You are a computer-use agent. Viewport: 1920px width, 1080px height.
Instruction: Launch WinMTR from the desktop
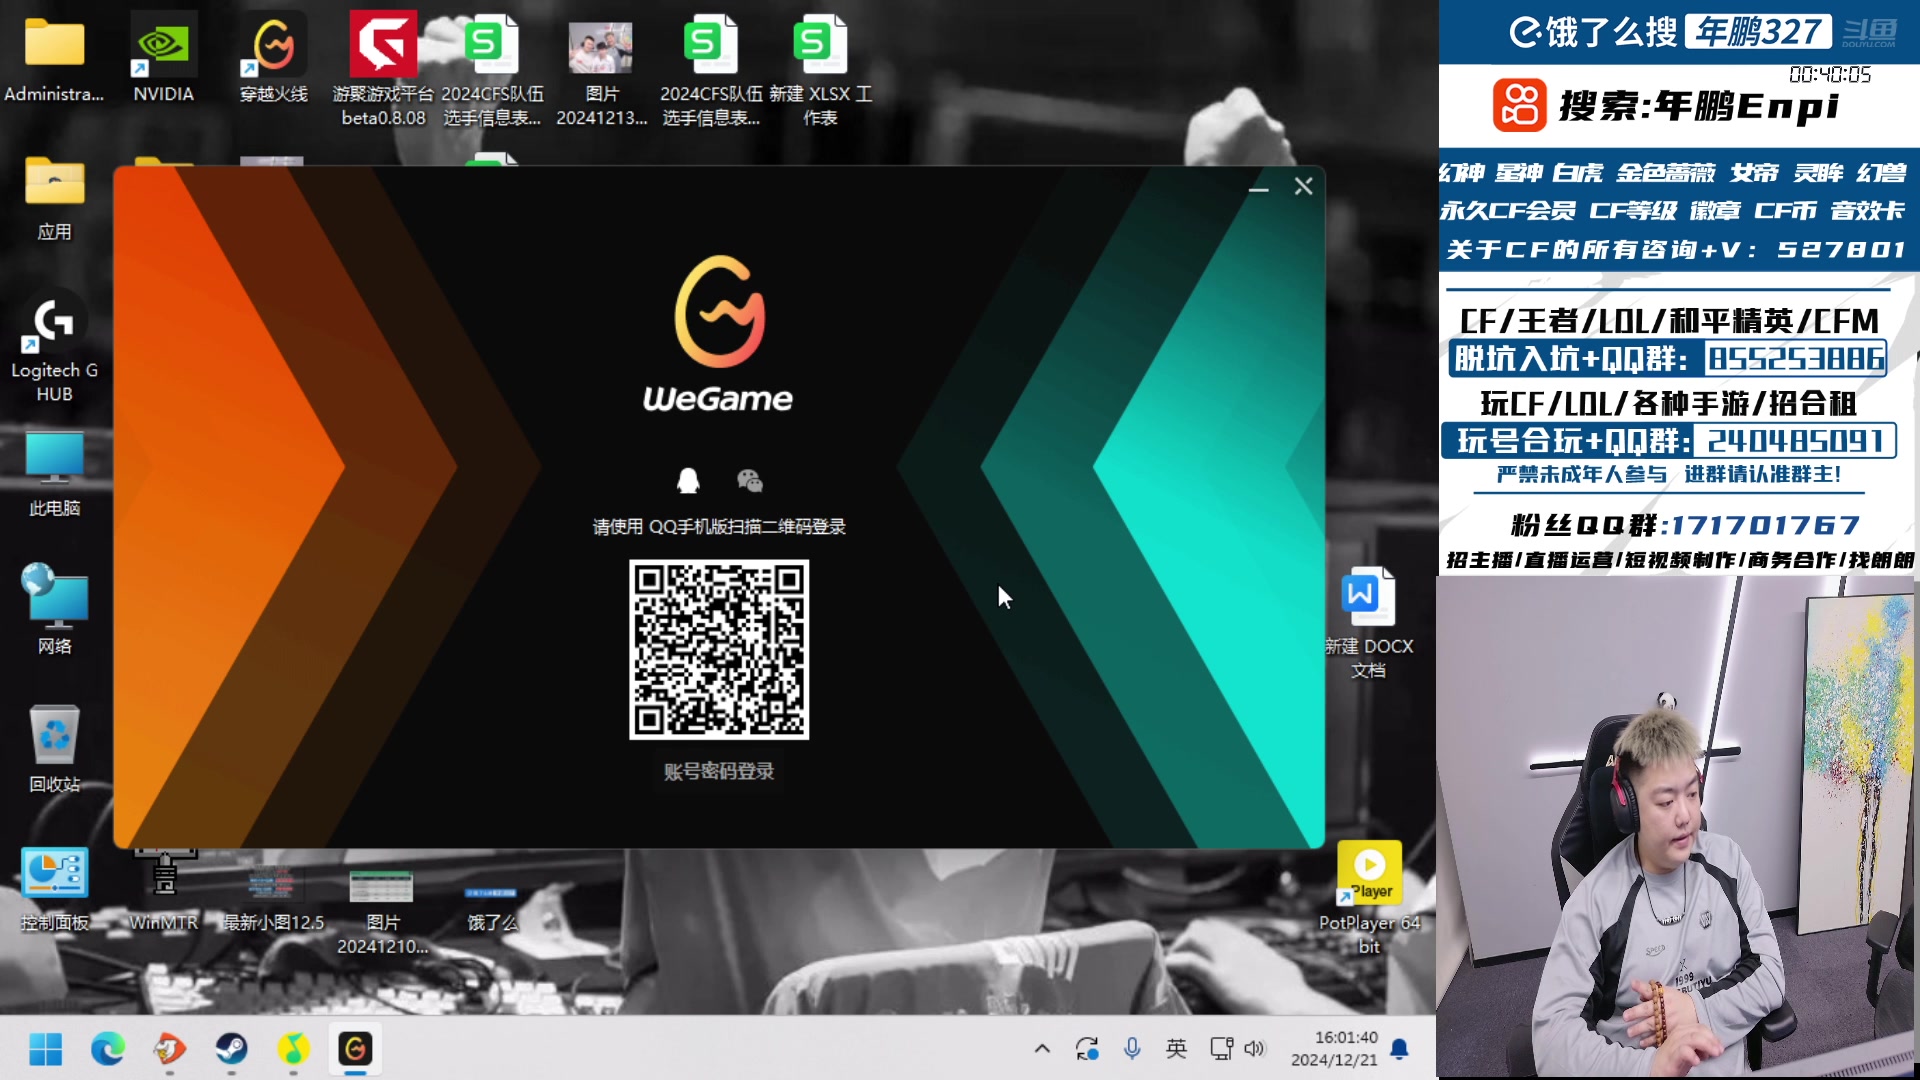(x=164, y=890)
